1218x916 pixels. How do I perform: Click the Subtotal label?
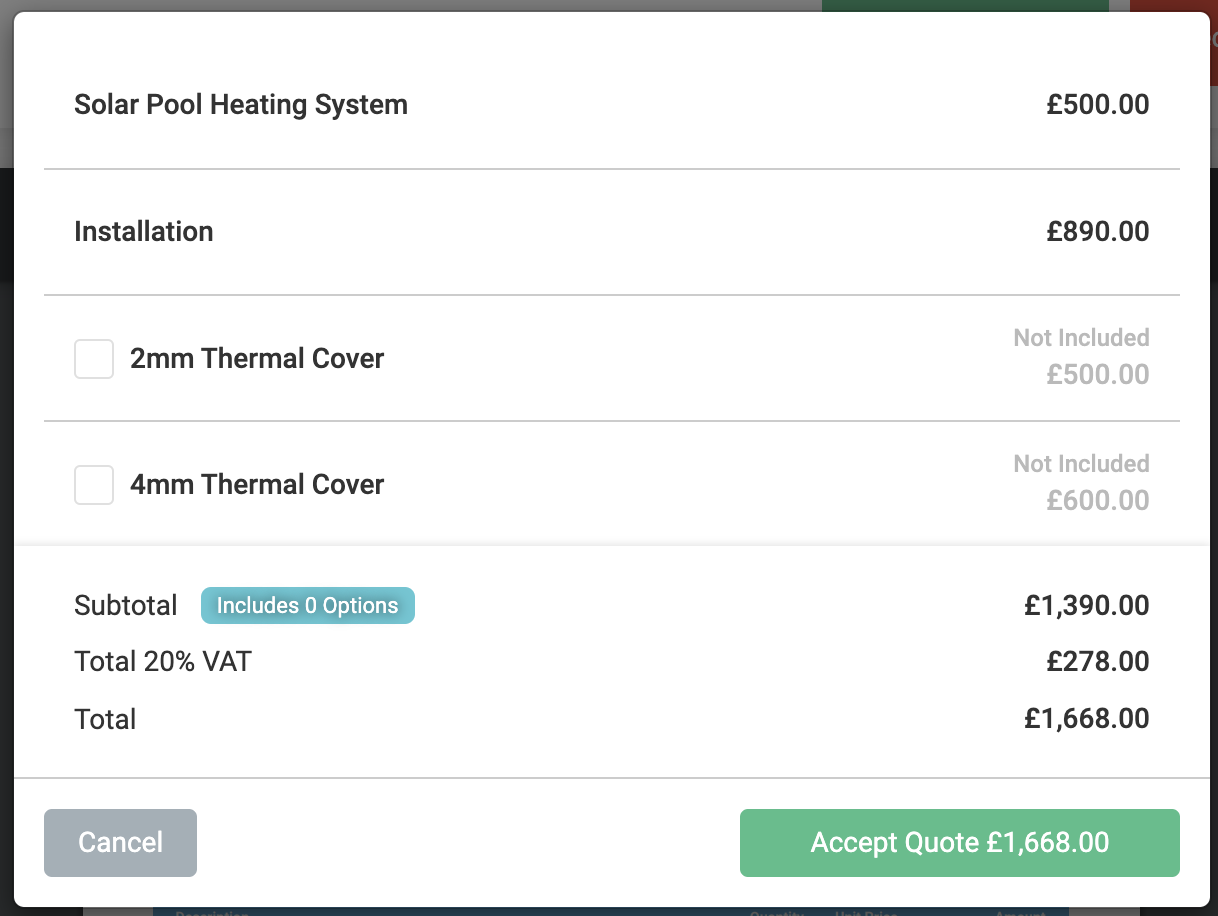(126, 606)
